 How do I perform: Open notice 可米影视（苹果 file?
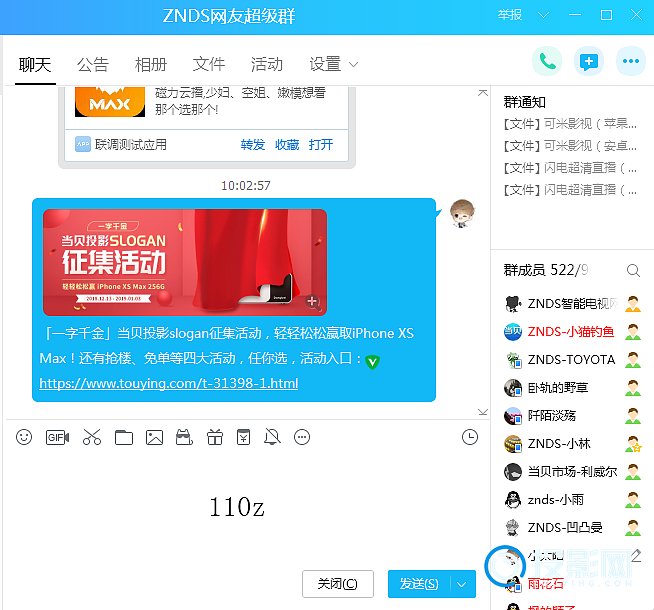570,123
